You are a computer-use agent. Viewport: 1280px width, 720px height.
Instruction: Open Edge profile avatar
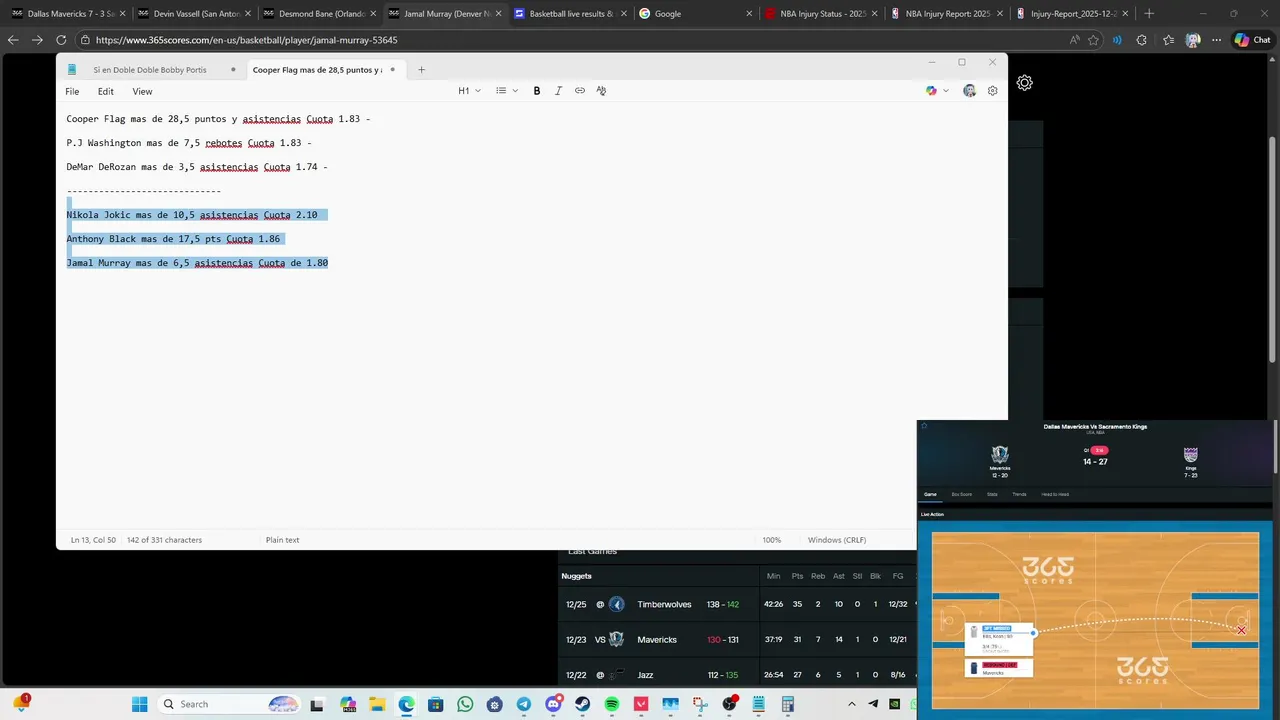(1192, 40)
